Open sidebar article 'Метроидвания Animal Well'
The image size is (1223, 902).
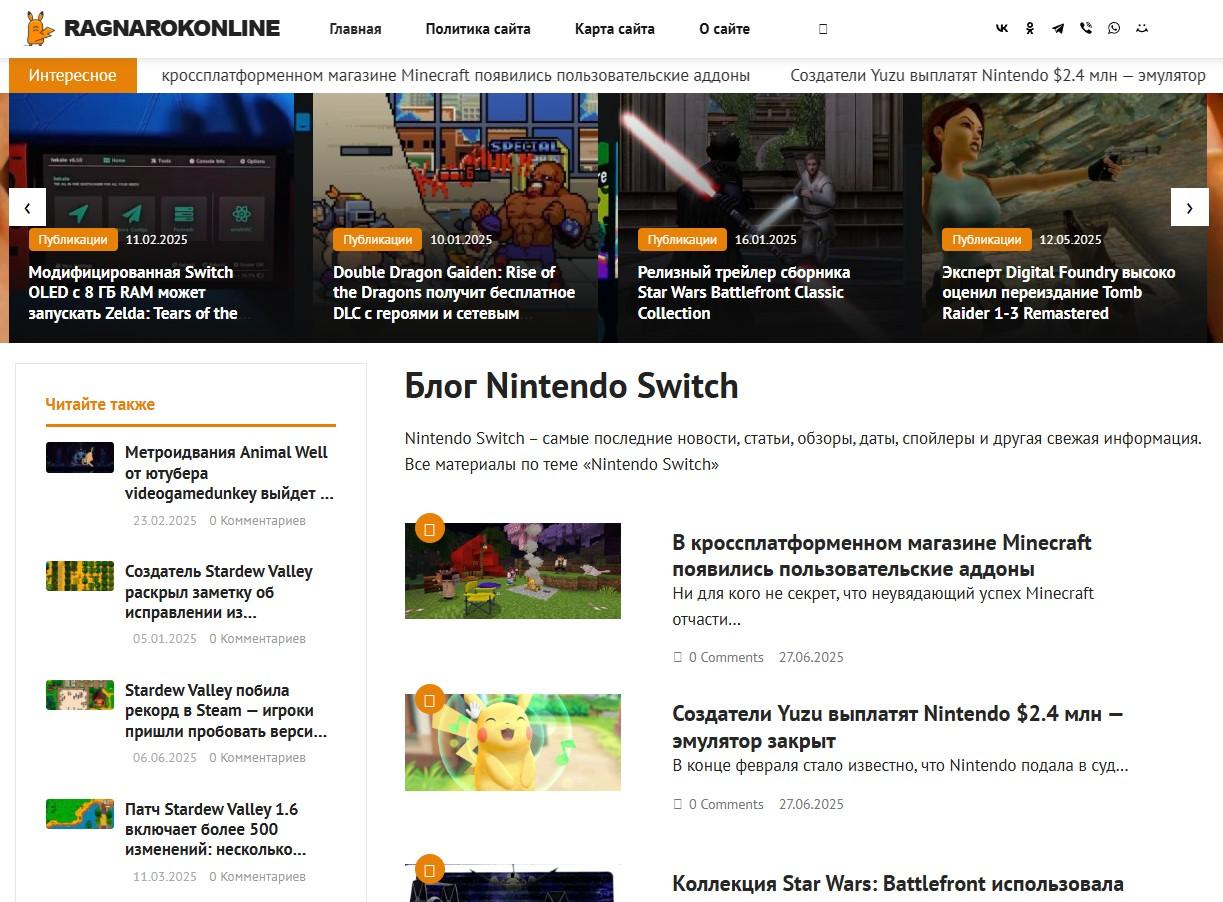[229, 472]
